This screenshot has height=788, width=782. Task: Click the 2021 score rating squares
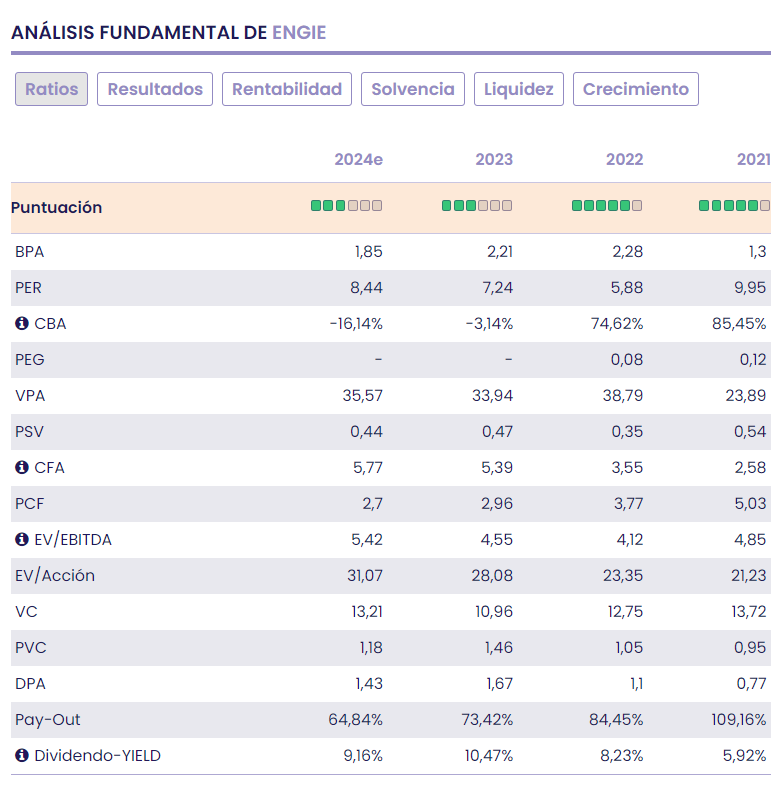pos(734,206)
